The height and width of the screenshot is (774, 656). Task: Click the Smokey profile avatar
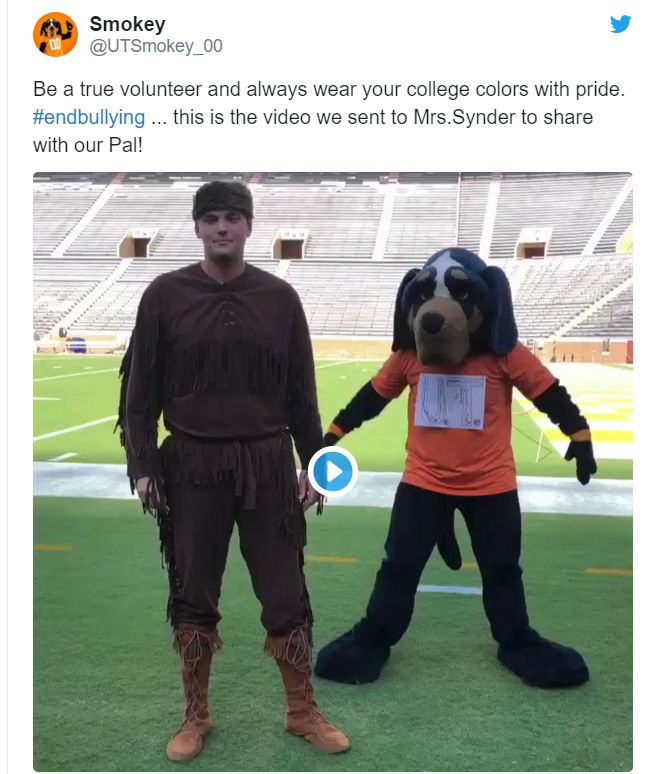point(55,34)
